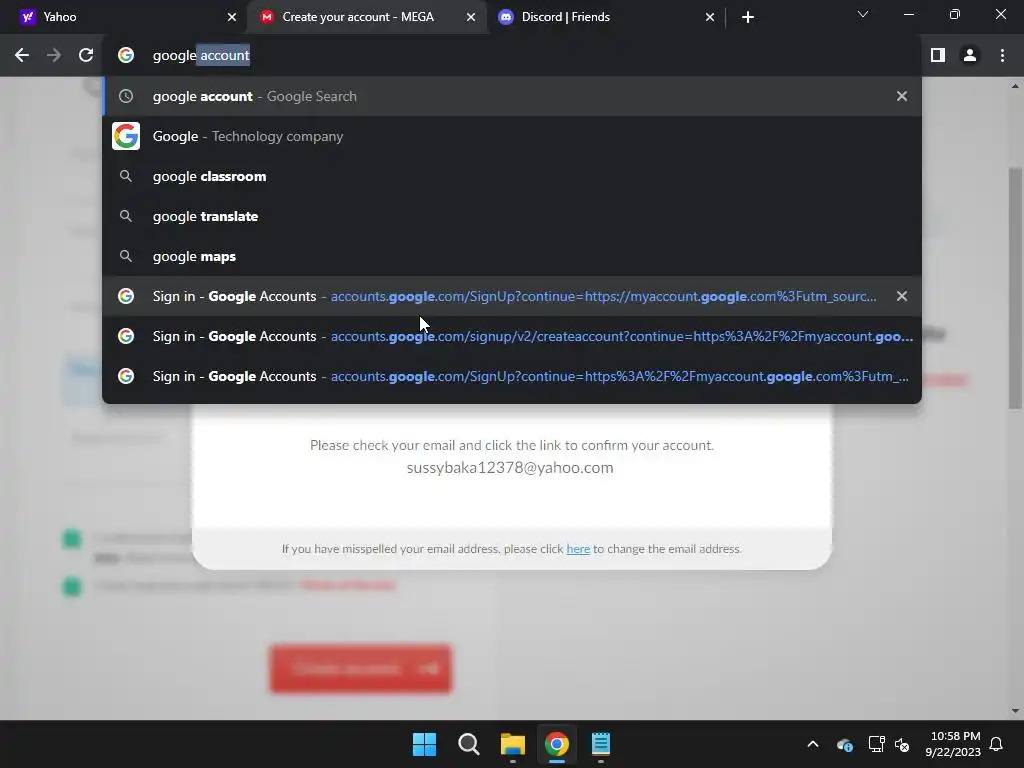Close the MEGA tab
Viewport: 1024px width, 768px height.
[x=471, y=17]
